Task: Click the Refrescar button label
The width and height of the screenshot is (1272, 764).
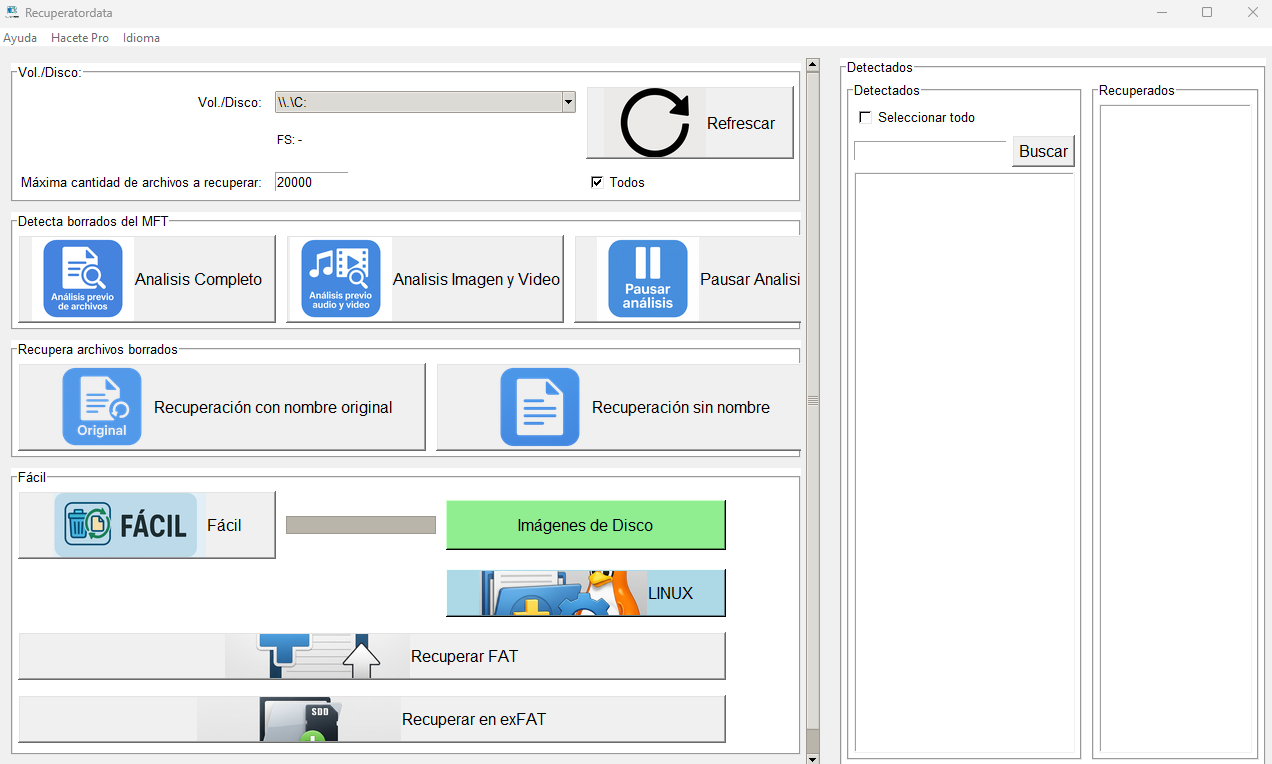Action: 741,123
